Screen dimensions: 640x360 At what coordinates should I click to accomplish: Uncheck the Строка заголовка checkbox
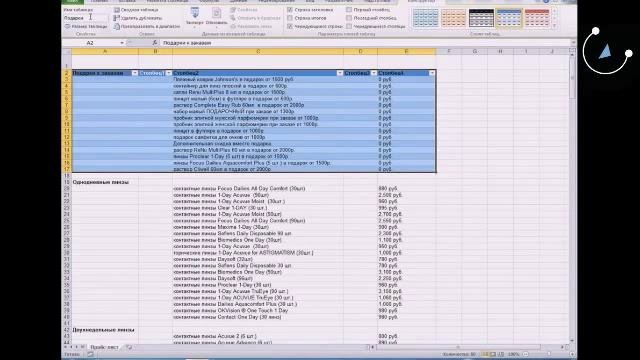(x=290, y=10)
